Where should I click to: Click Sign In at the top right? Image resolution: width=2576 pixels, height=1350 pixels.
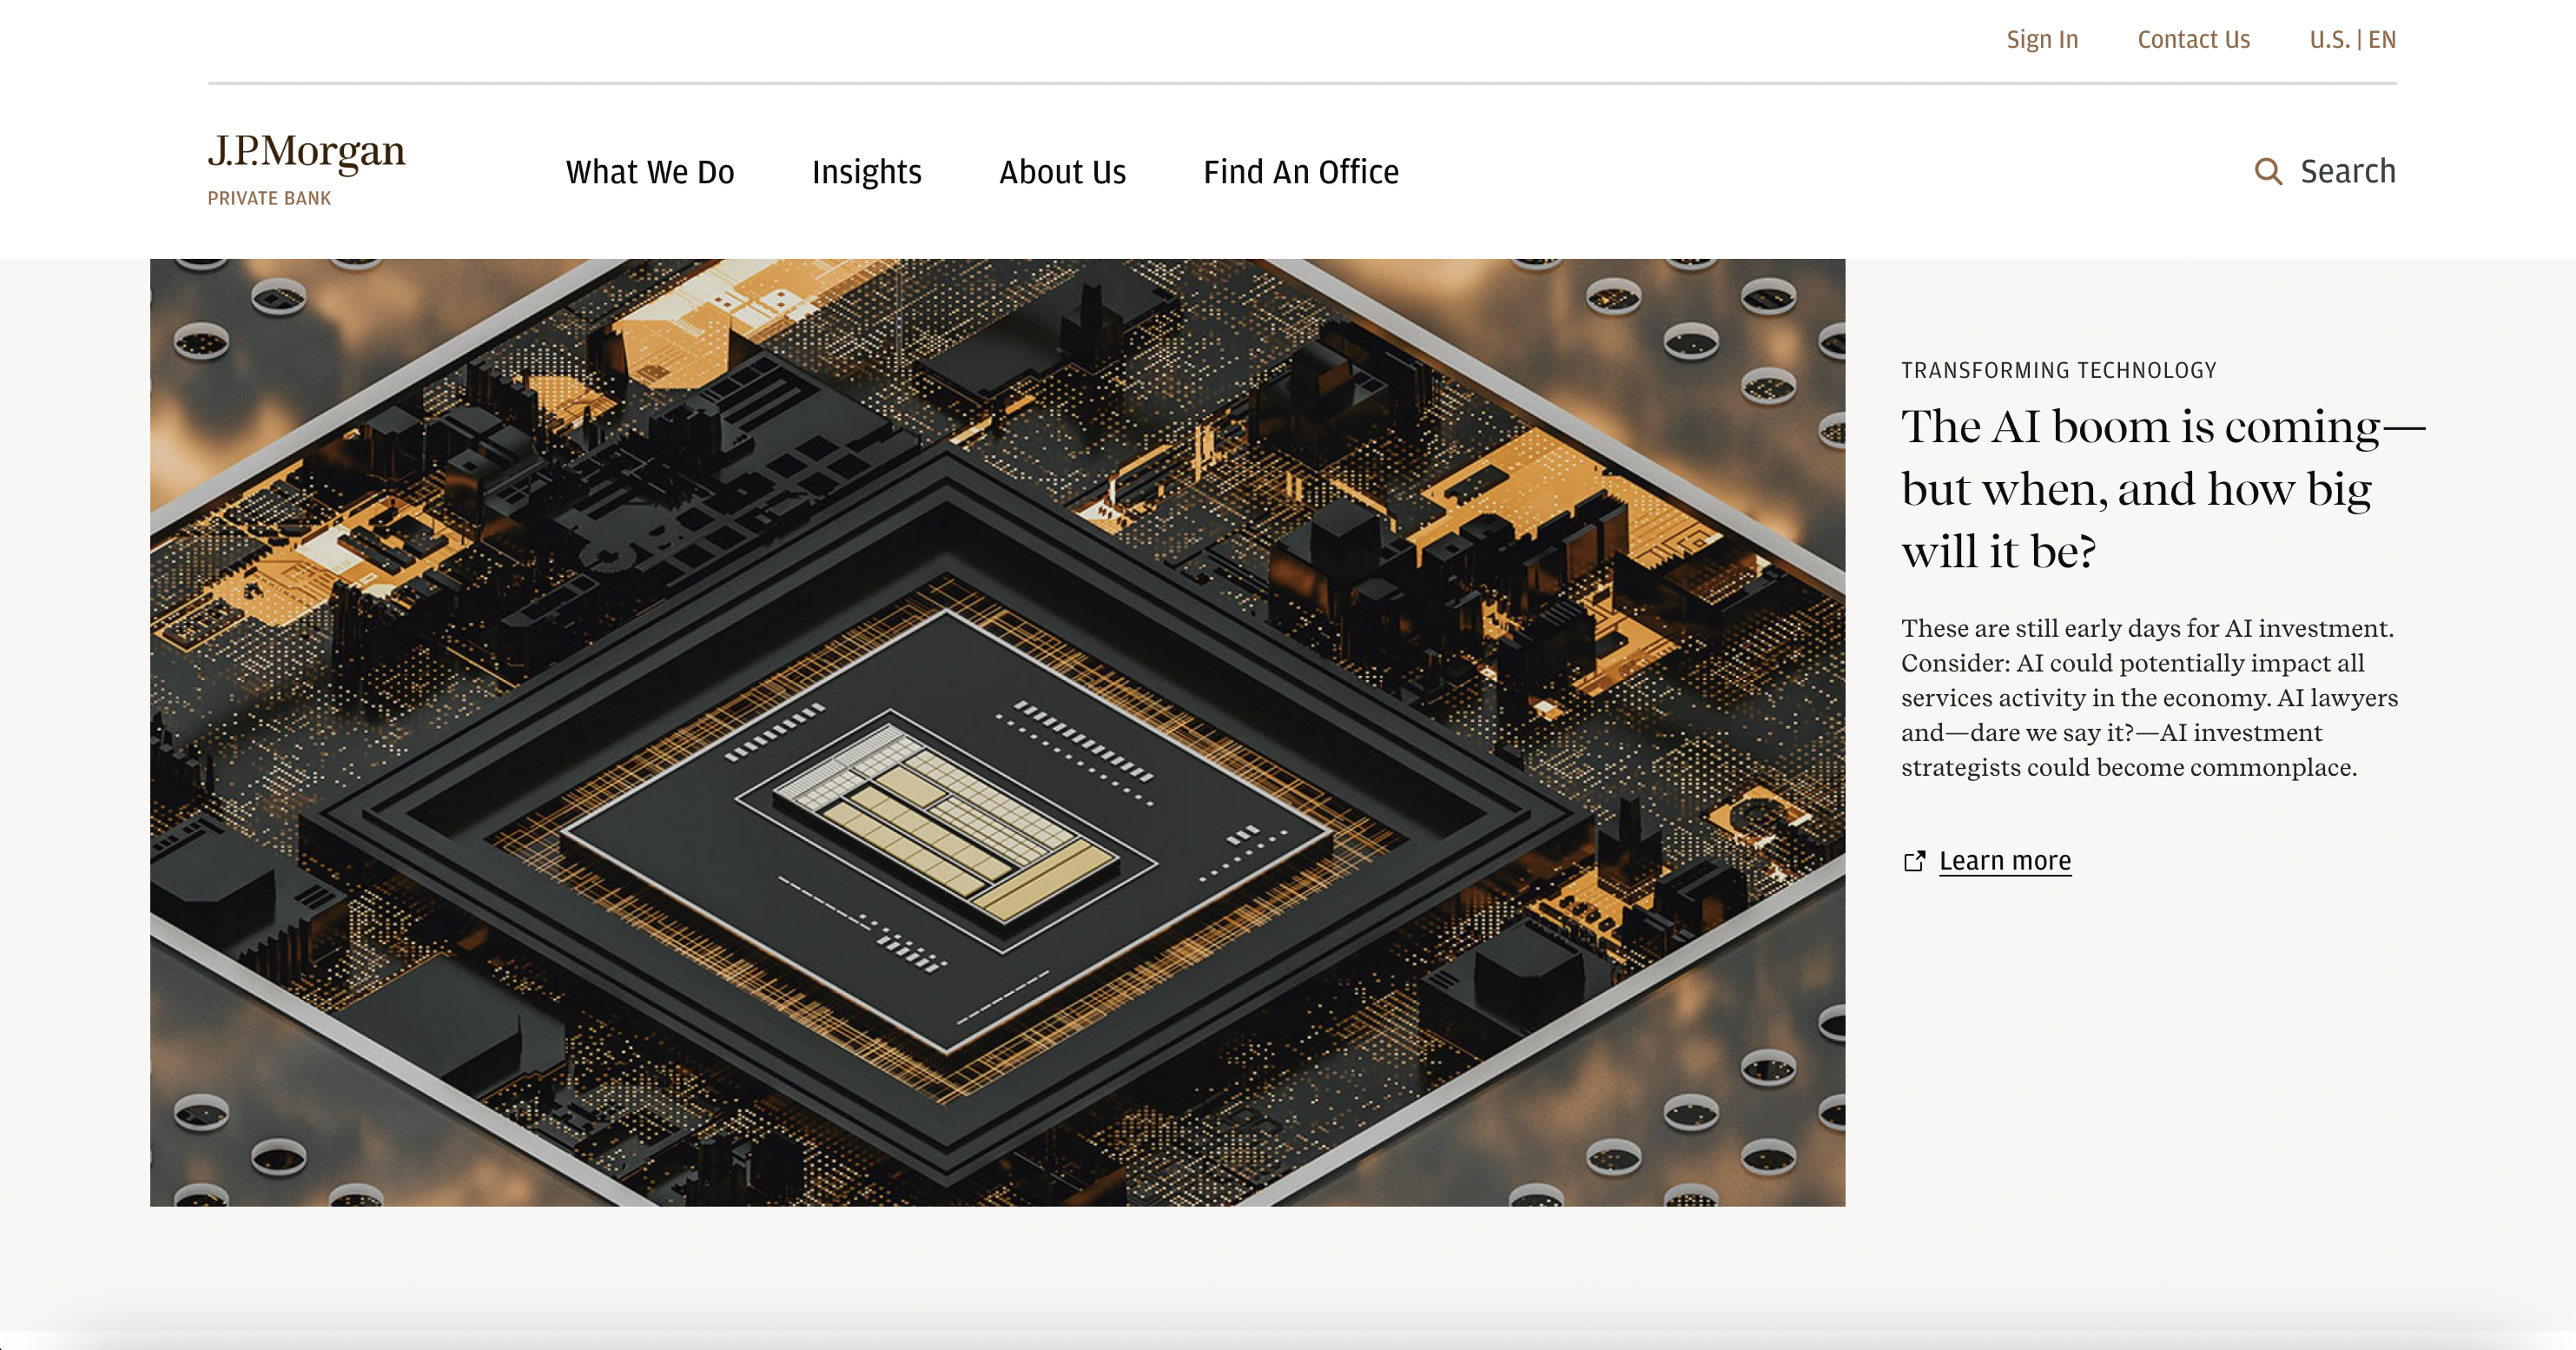click(2041, 39)
